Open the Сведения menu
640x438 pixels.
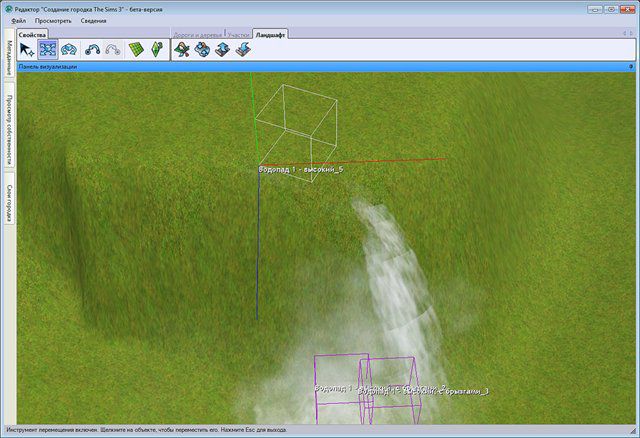(x=94, y=20)
